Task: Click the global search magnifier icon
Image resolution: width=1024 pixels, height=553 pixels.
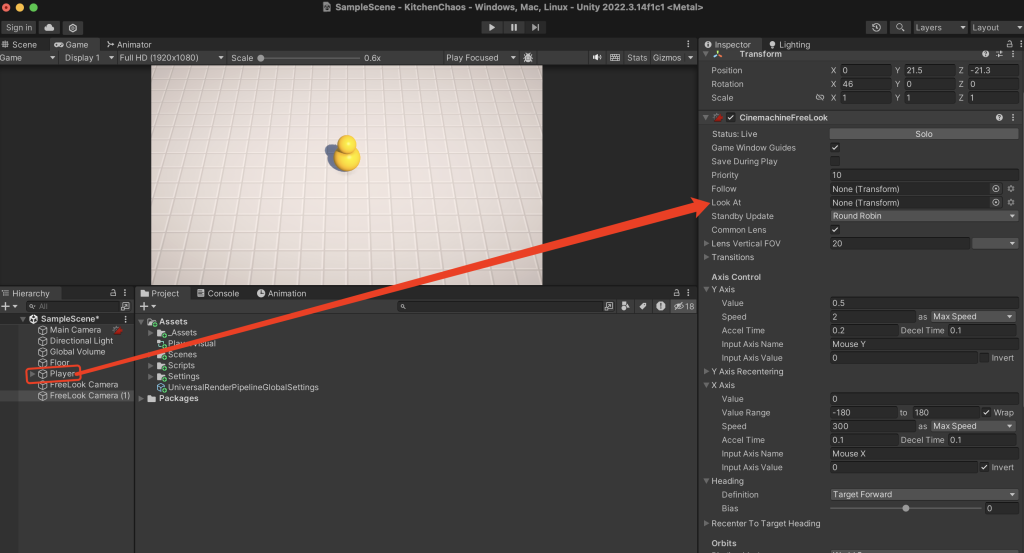Action: pyautogui.click(x=900, y=27)
